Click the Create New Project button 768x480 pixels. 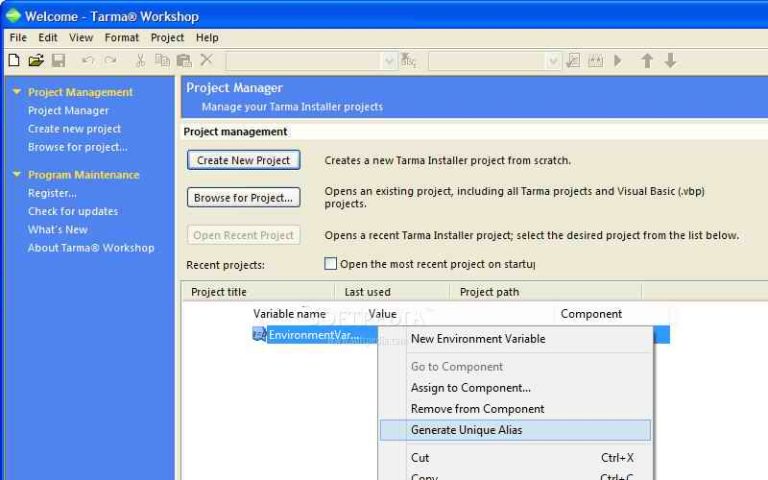point(243,160)
